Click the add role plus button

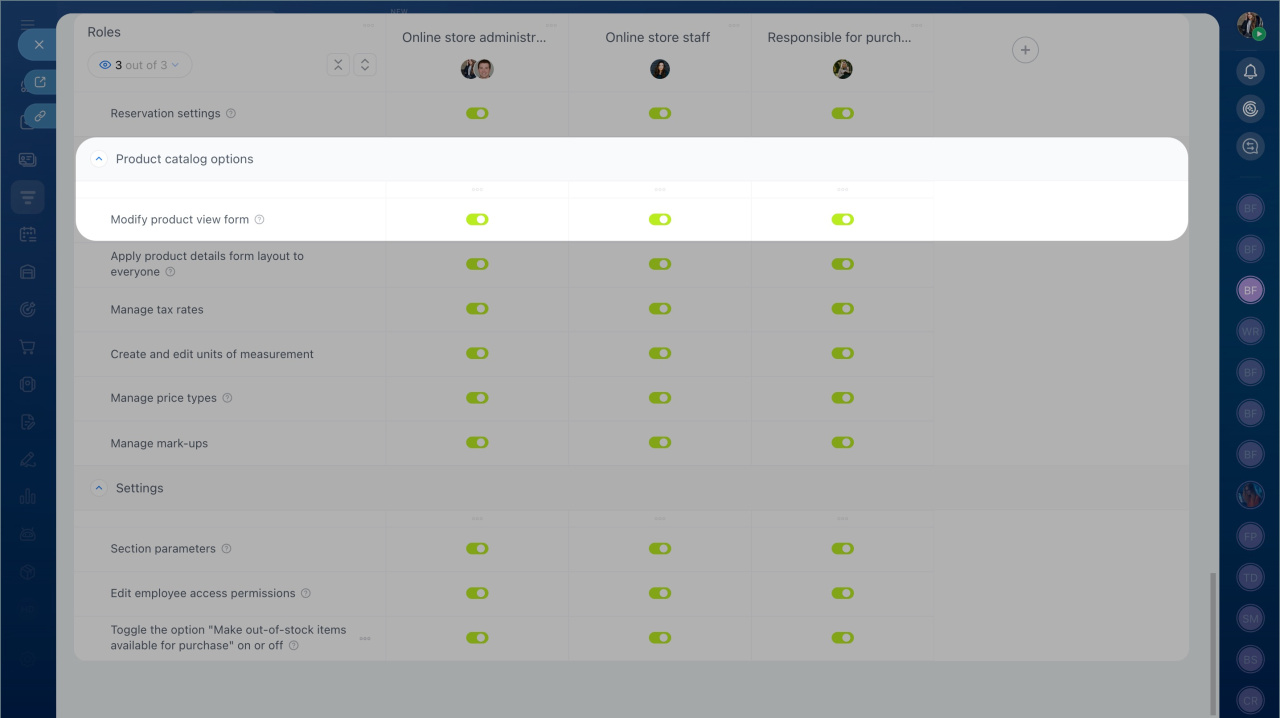(x=1025, y=50)
